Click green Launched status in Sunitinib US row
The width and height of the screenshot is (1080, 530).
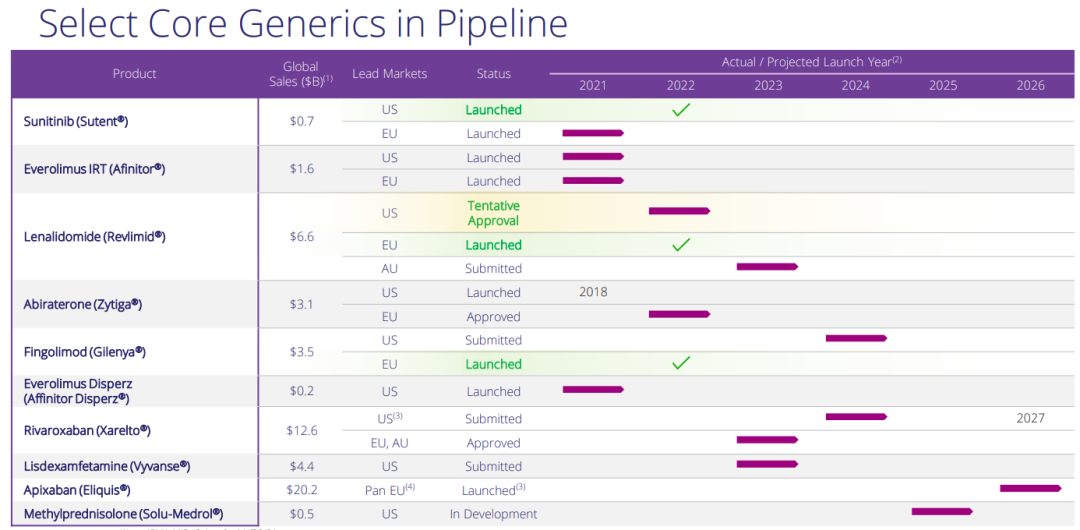point(493,109)
